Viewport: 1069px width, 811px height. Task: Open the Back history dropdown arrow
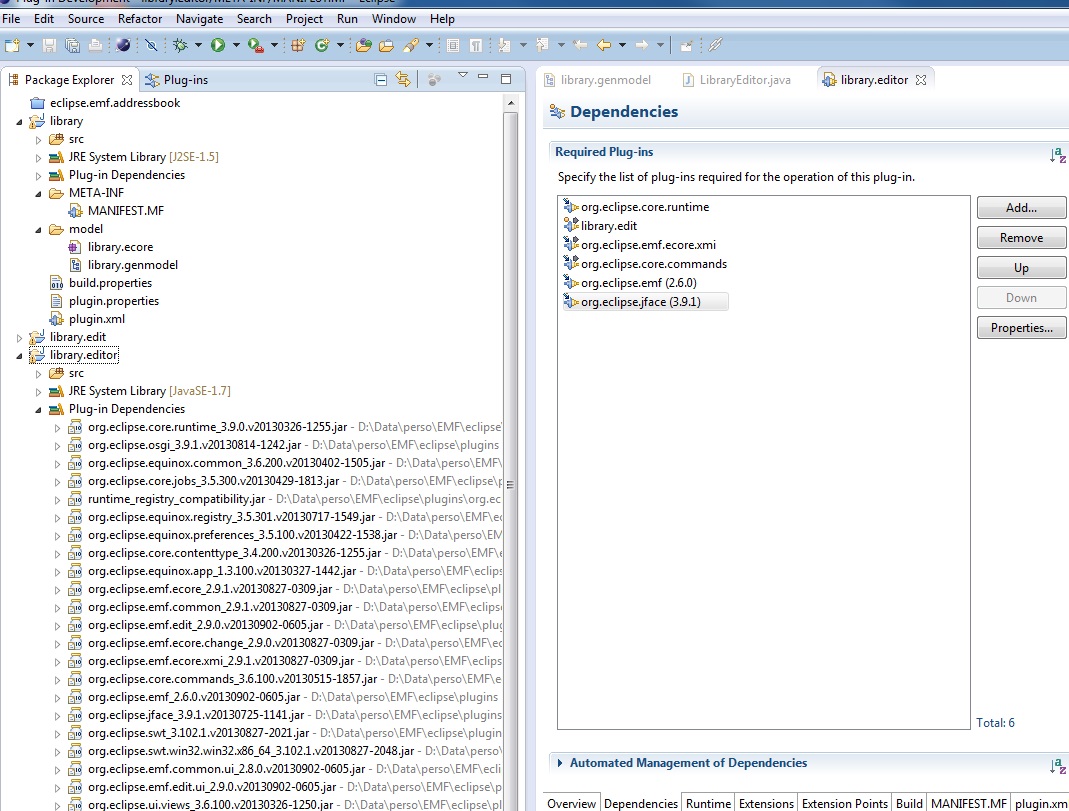(x=622, y=46)
